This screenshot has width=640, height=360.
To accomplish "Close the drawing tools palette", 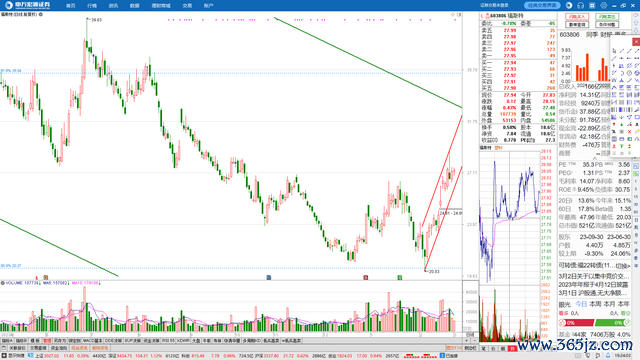I will (636, 42).
